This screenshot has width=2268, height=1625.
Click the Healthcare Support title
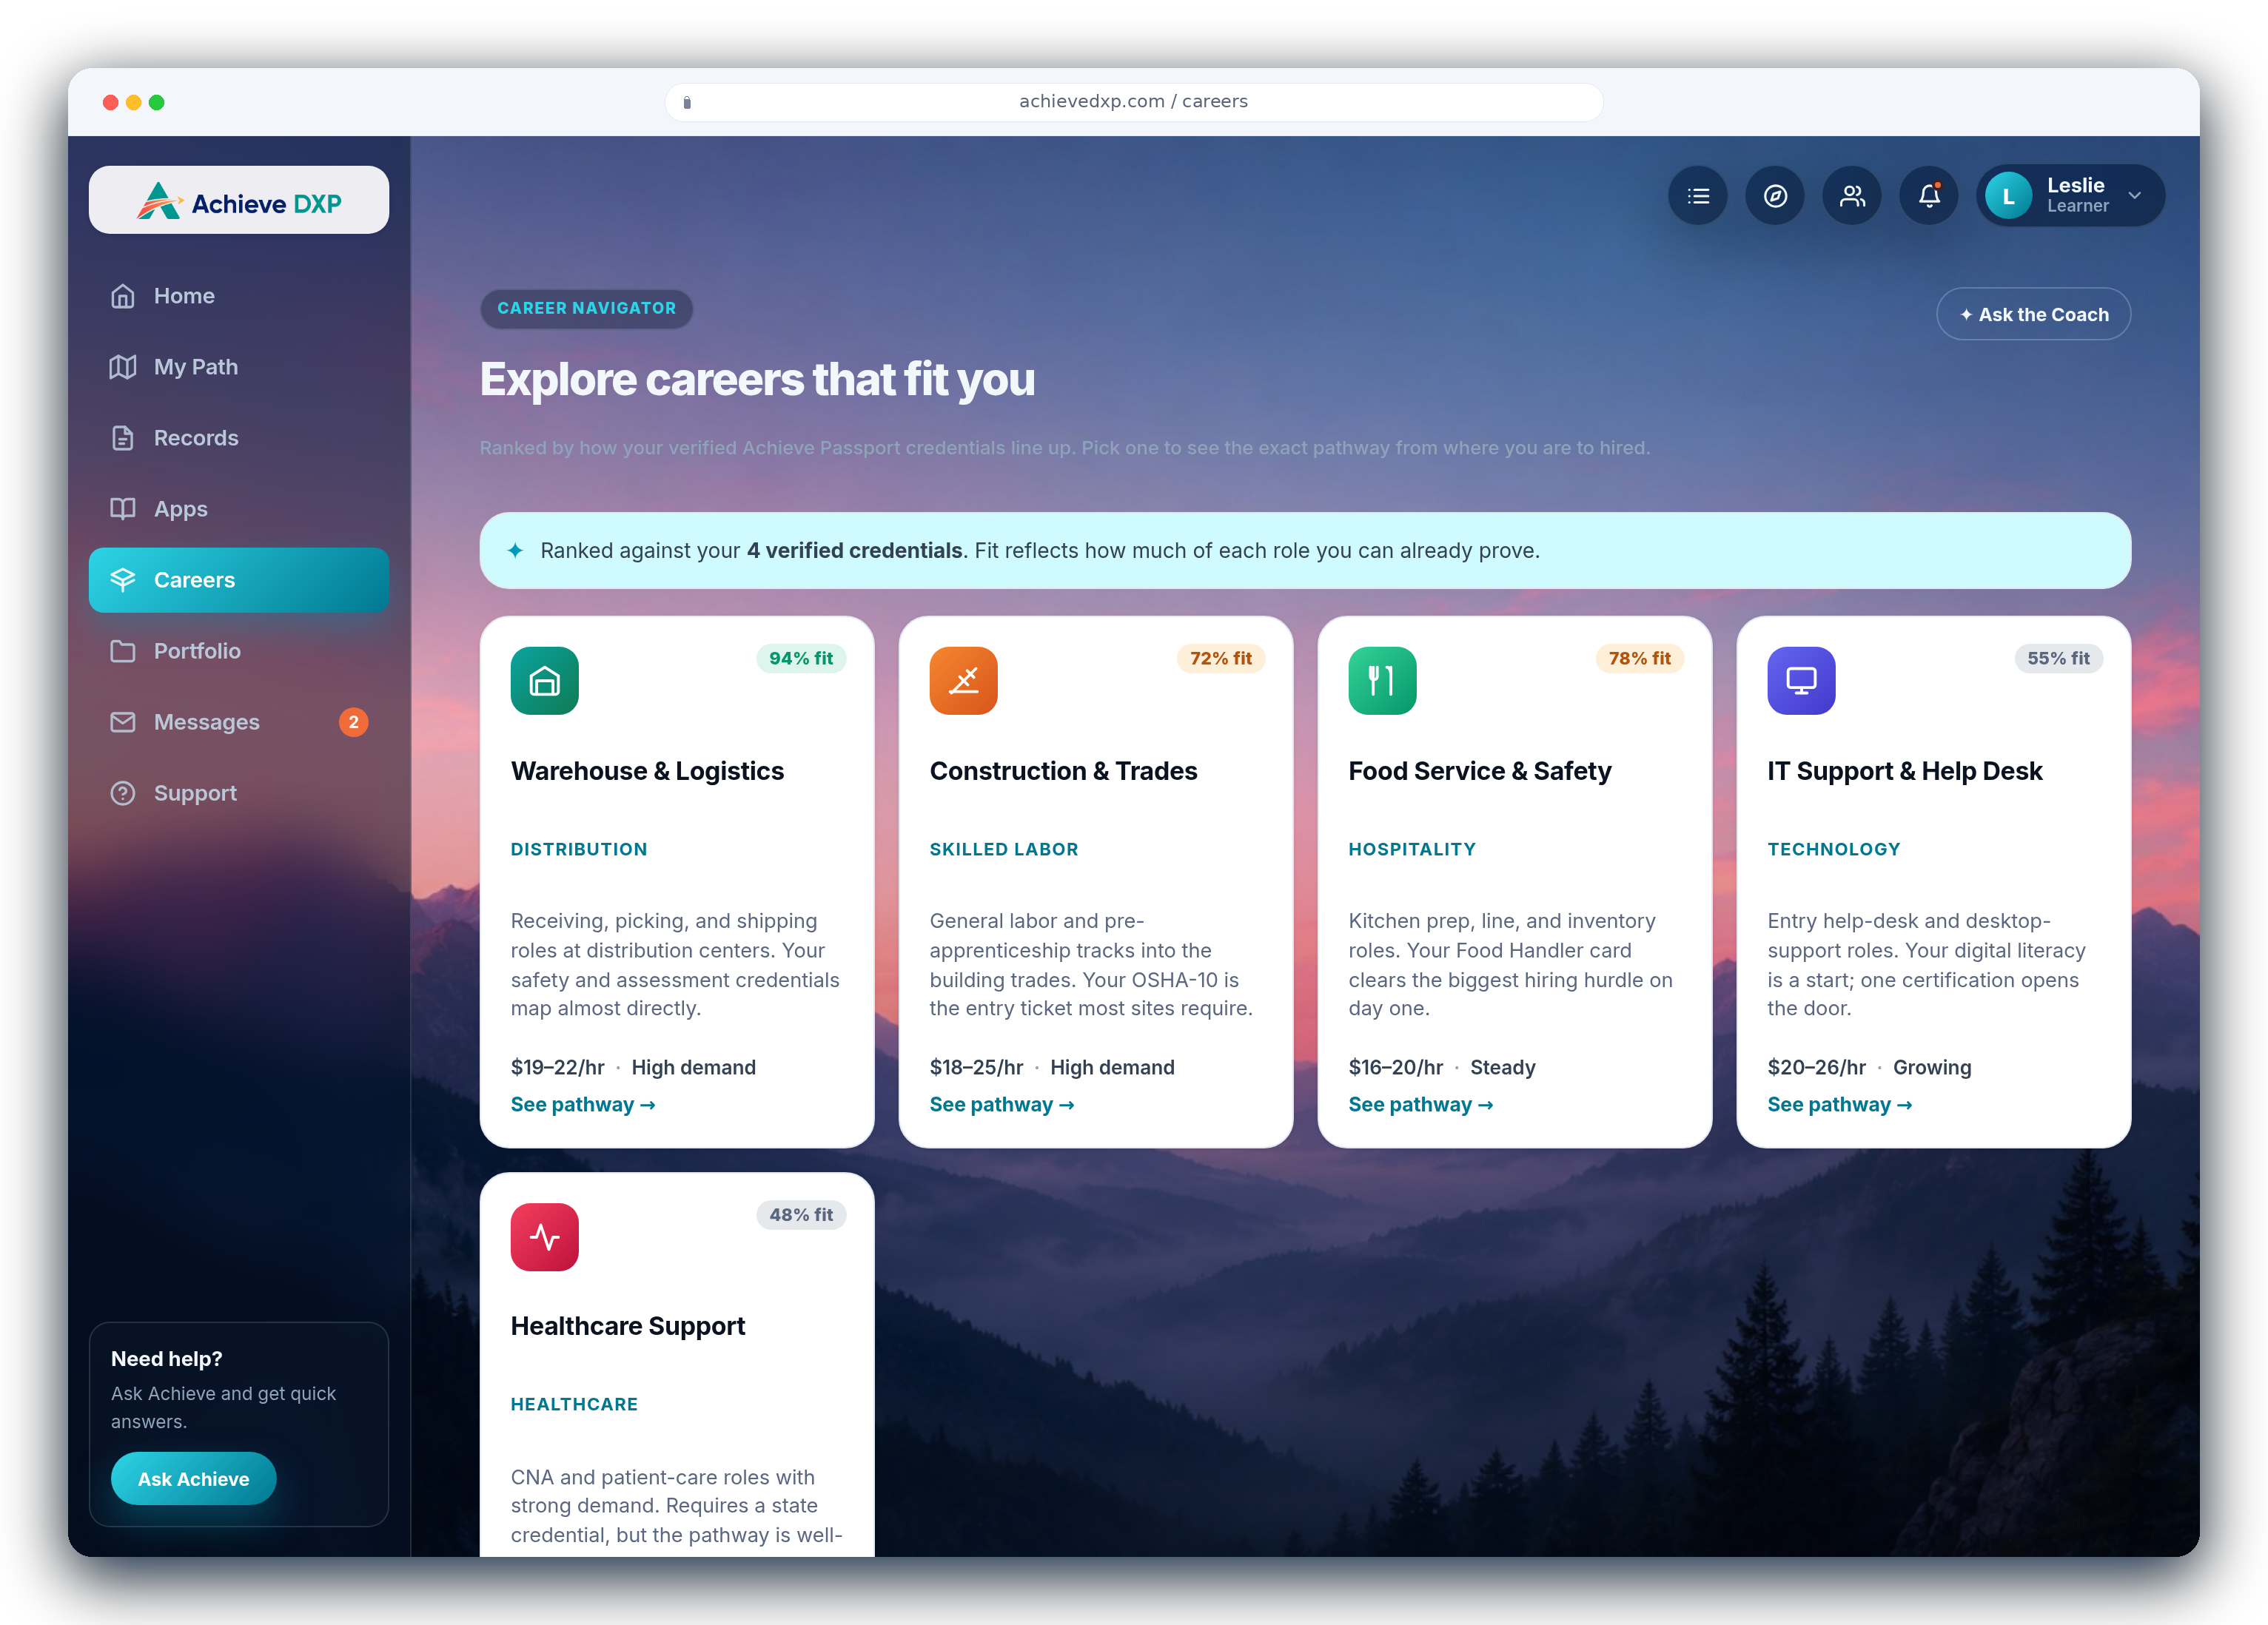pyautogui.click(x=628, y=1326)
